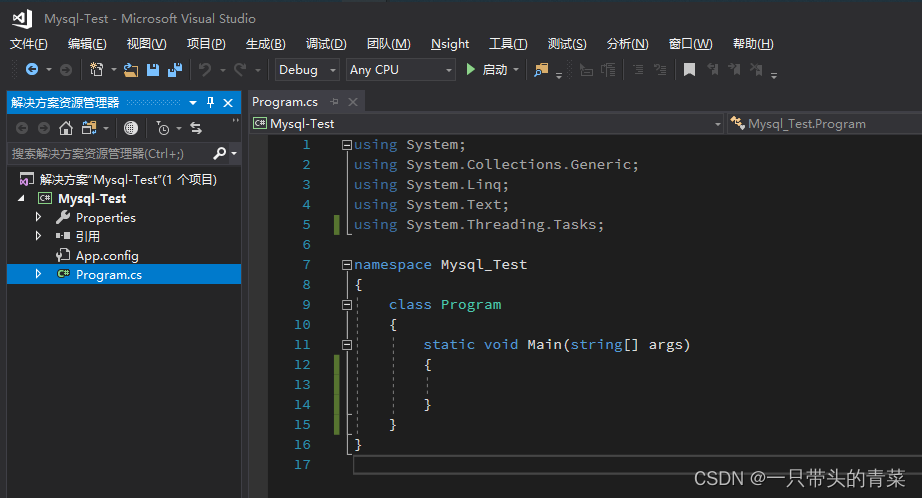Expand the Properties tree node
922x498 pixels.
coord(38,217)
